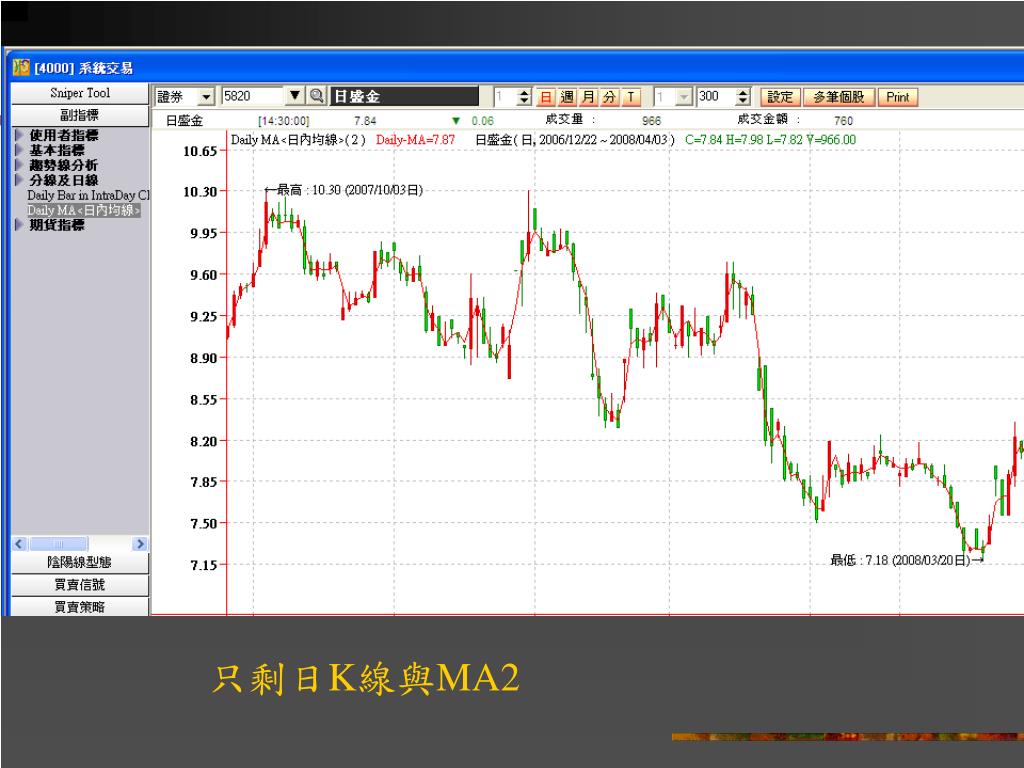Click the Print button

pos(897,97)
